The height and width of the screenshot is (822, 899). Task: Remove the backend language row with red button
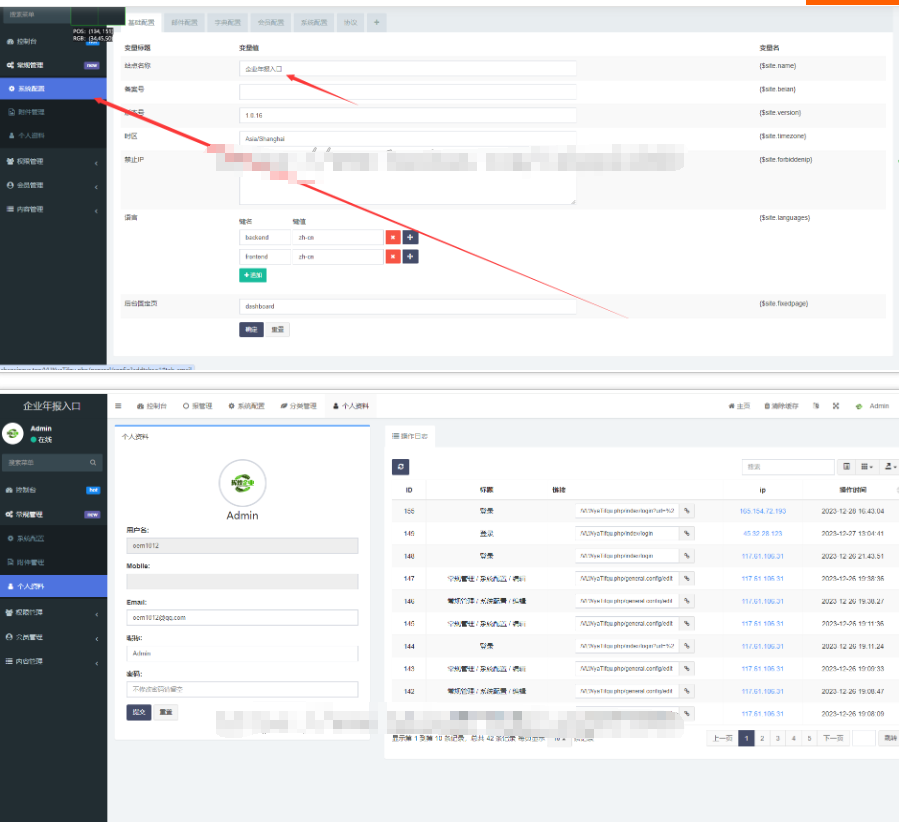click(x=393, y=237)
